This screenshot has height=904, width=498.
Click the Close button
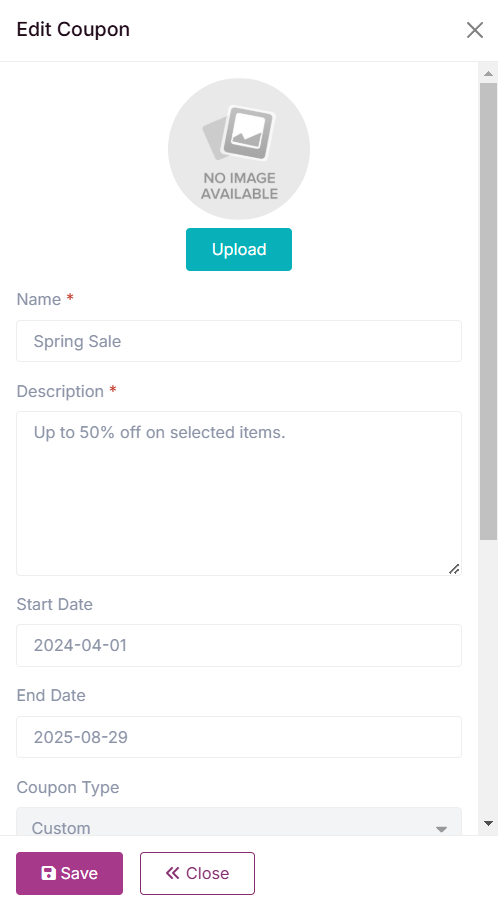point(197,873)
